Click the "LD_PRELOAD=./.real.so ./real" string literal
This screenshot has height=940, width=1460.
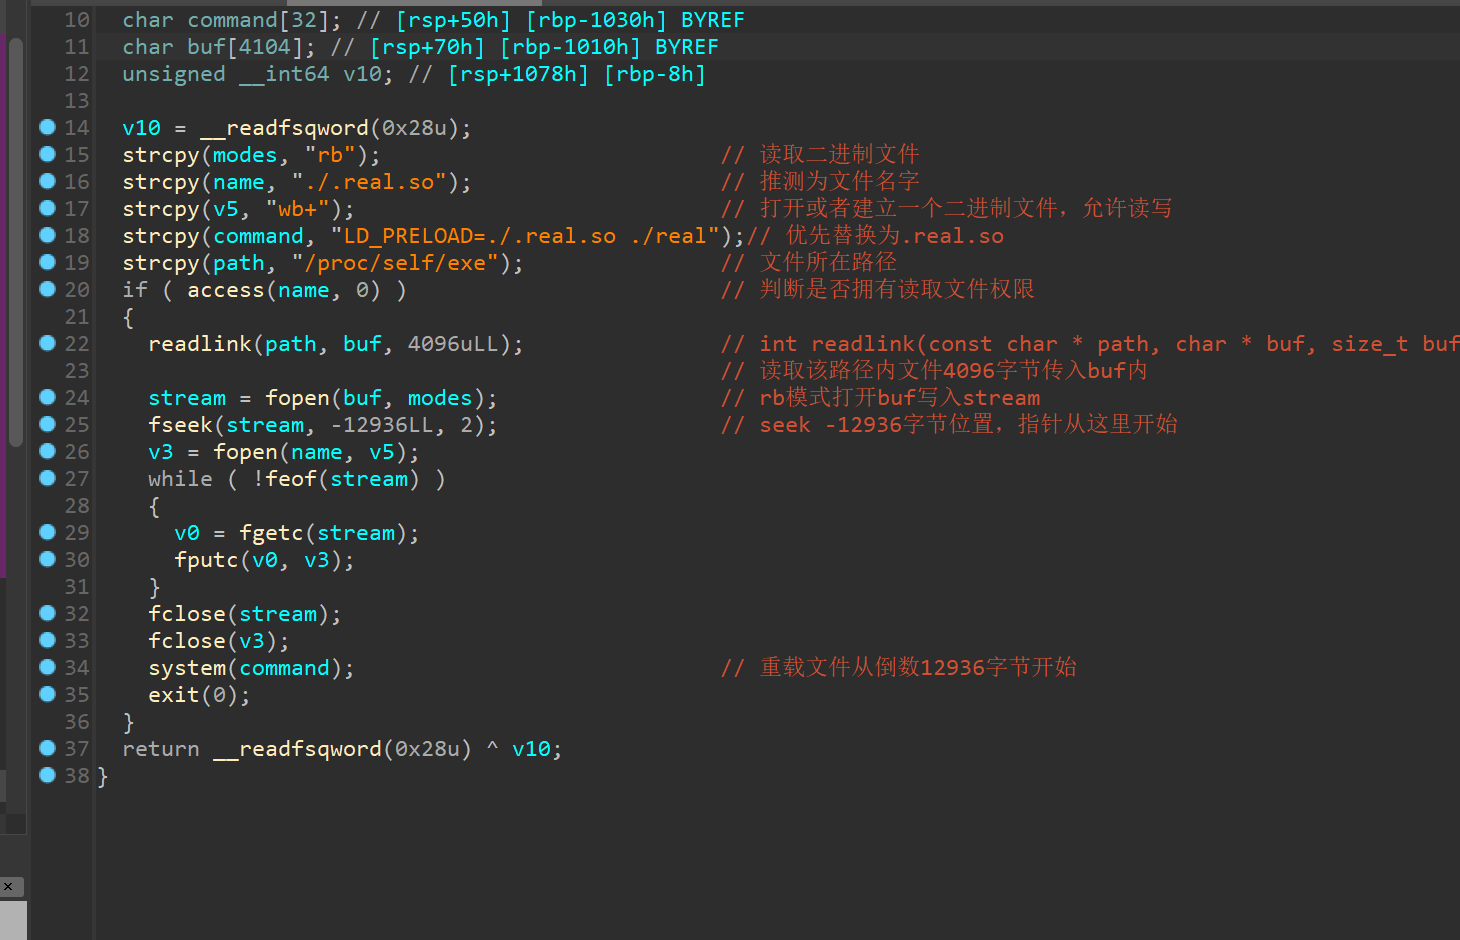pyautogui.click(x=525, y=236)
